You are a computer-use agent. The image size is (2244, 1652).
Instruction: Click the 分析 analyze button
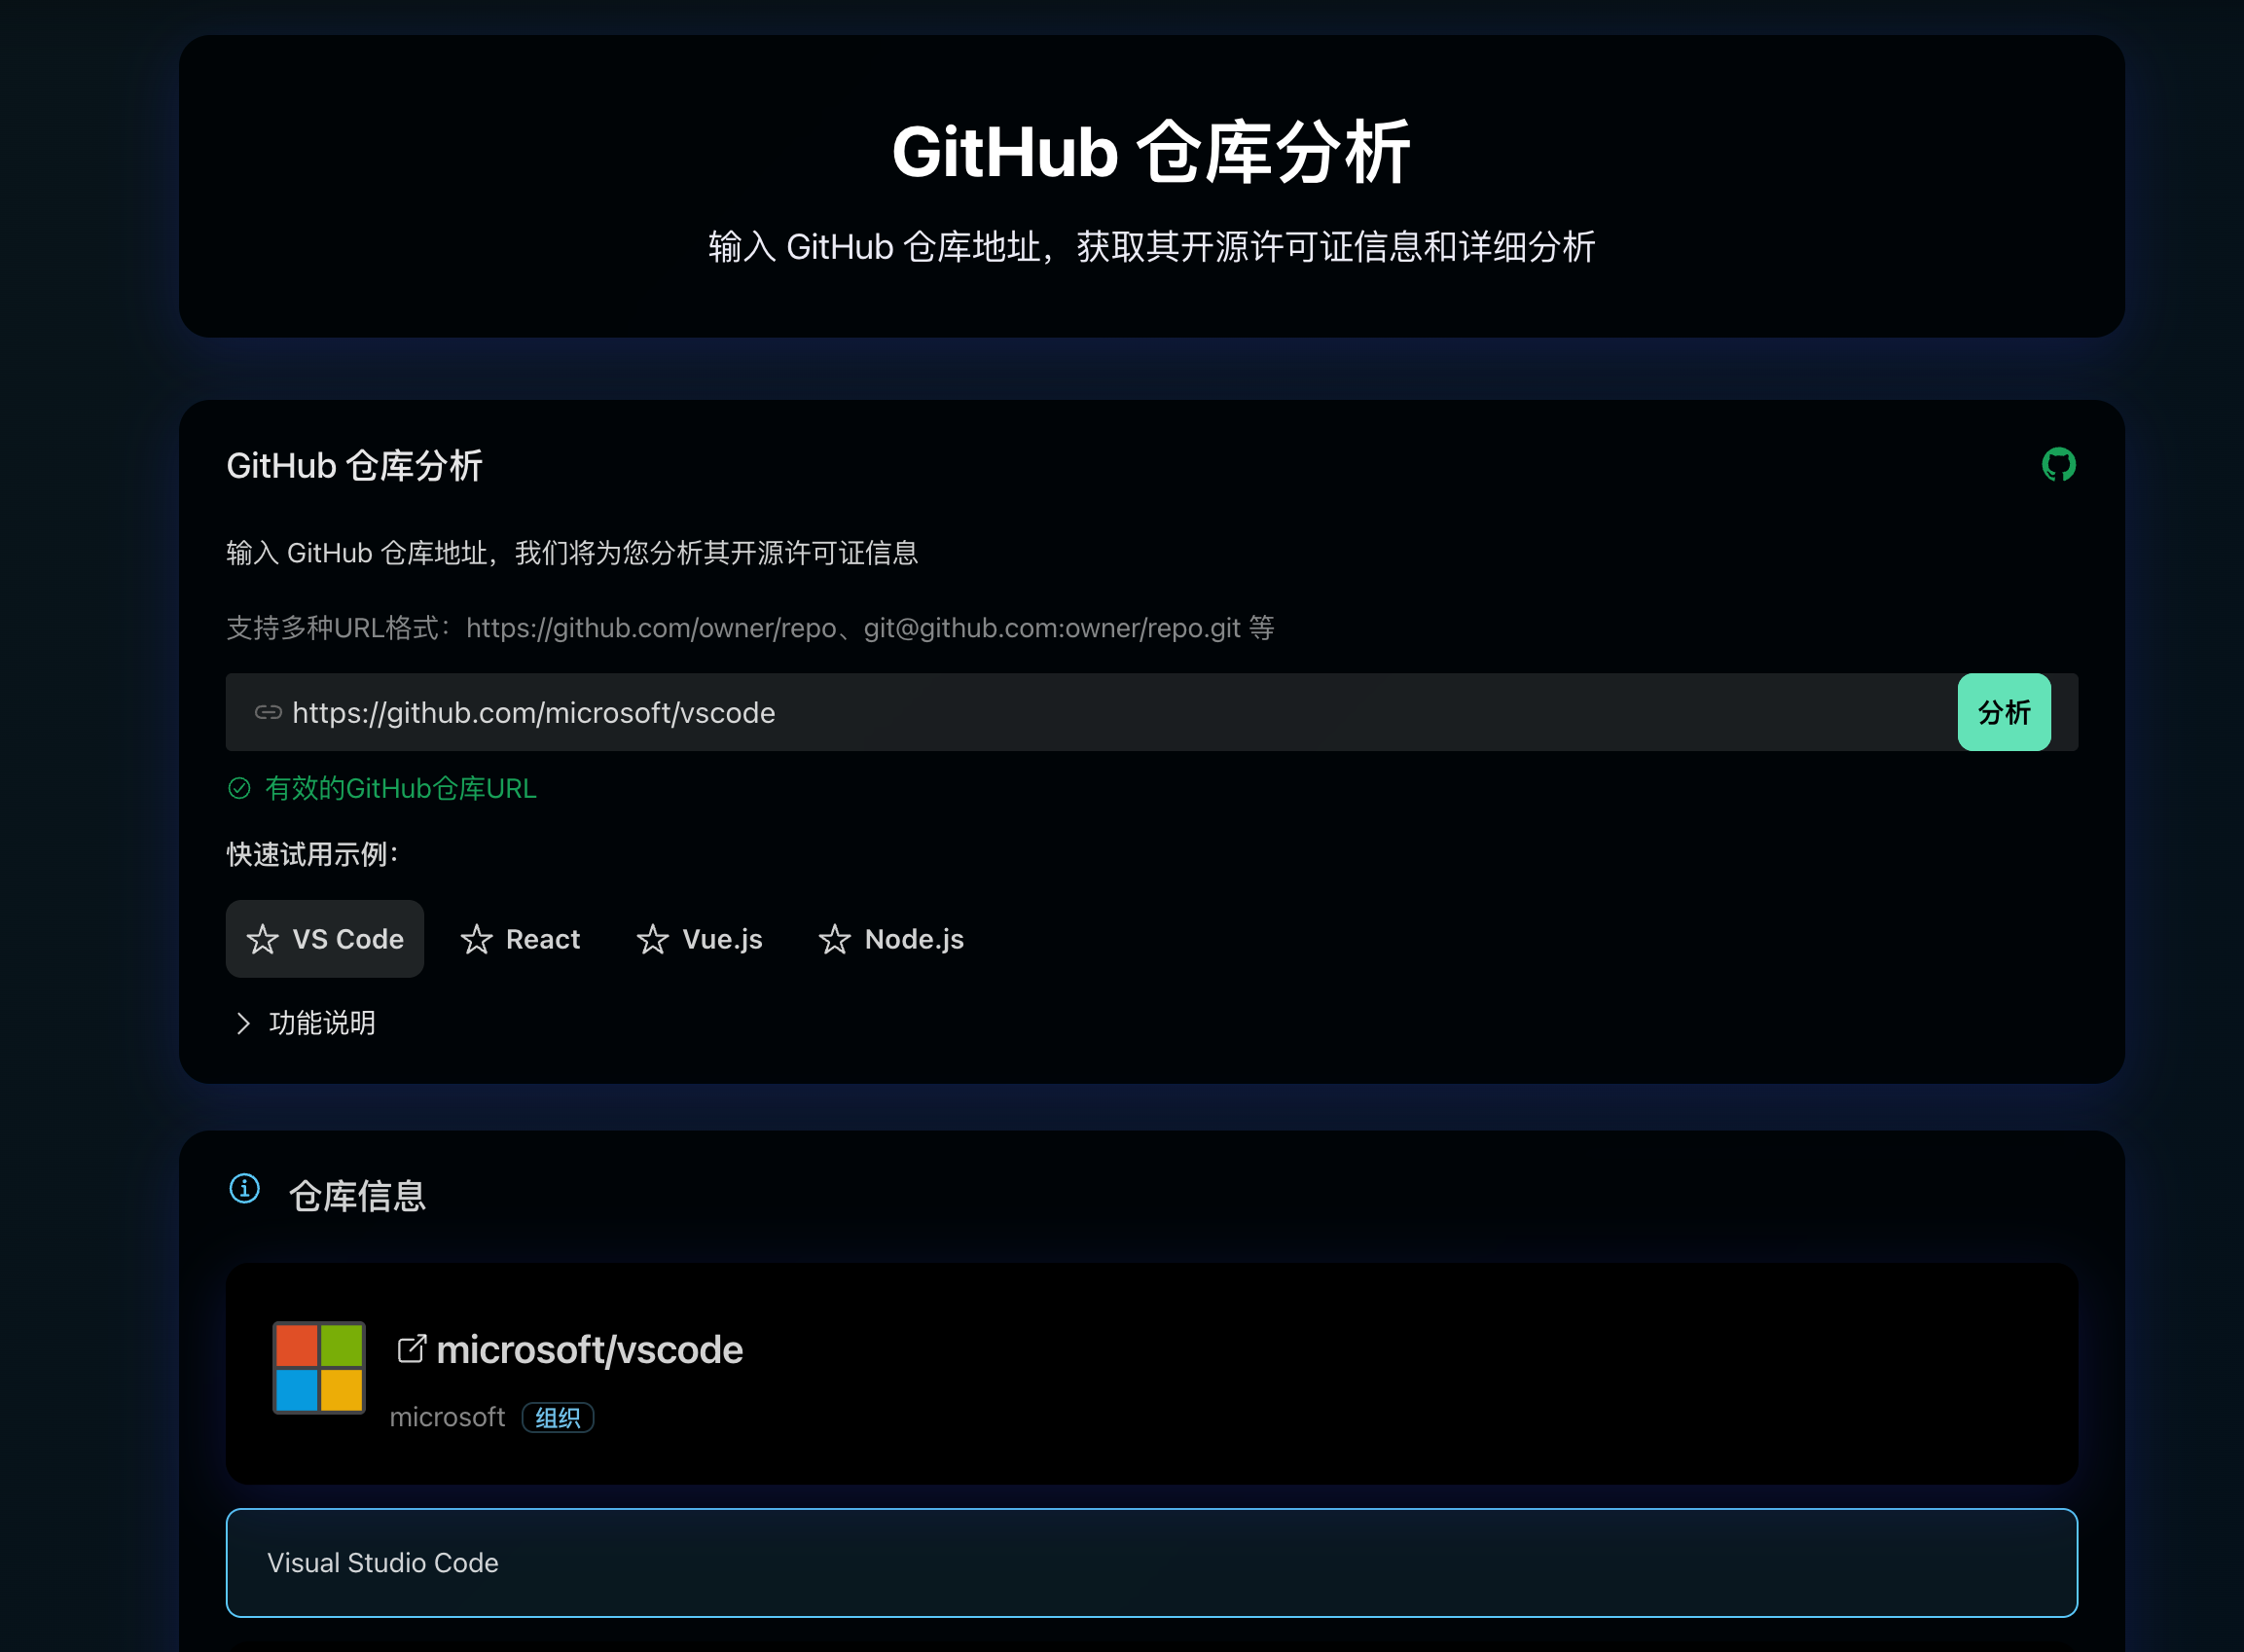coord(2003,712)
